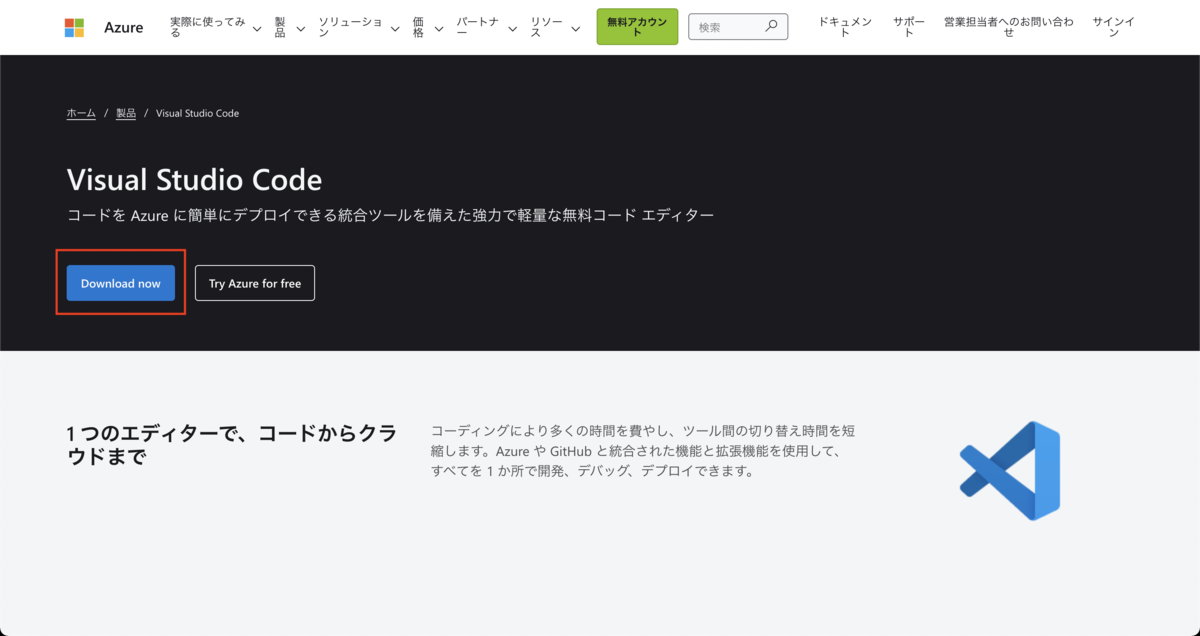1200x636 pixels.
Task: Click the サインイン link
Action: [x=1113, y=27]
